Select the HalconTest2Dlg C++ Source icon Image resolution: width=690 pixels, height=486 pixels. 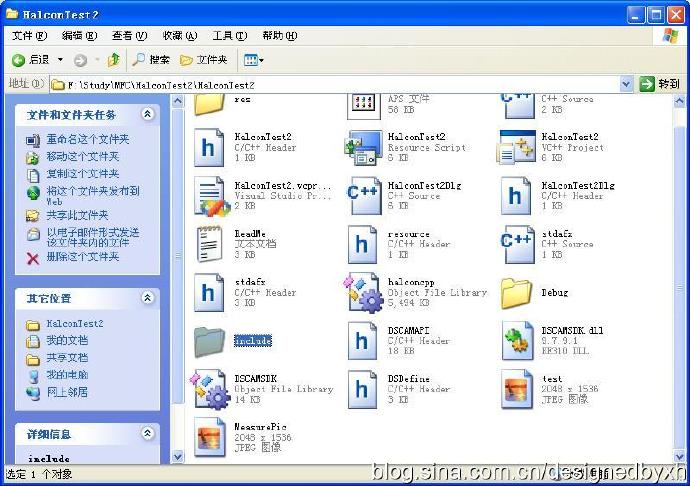click(363, 195)
